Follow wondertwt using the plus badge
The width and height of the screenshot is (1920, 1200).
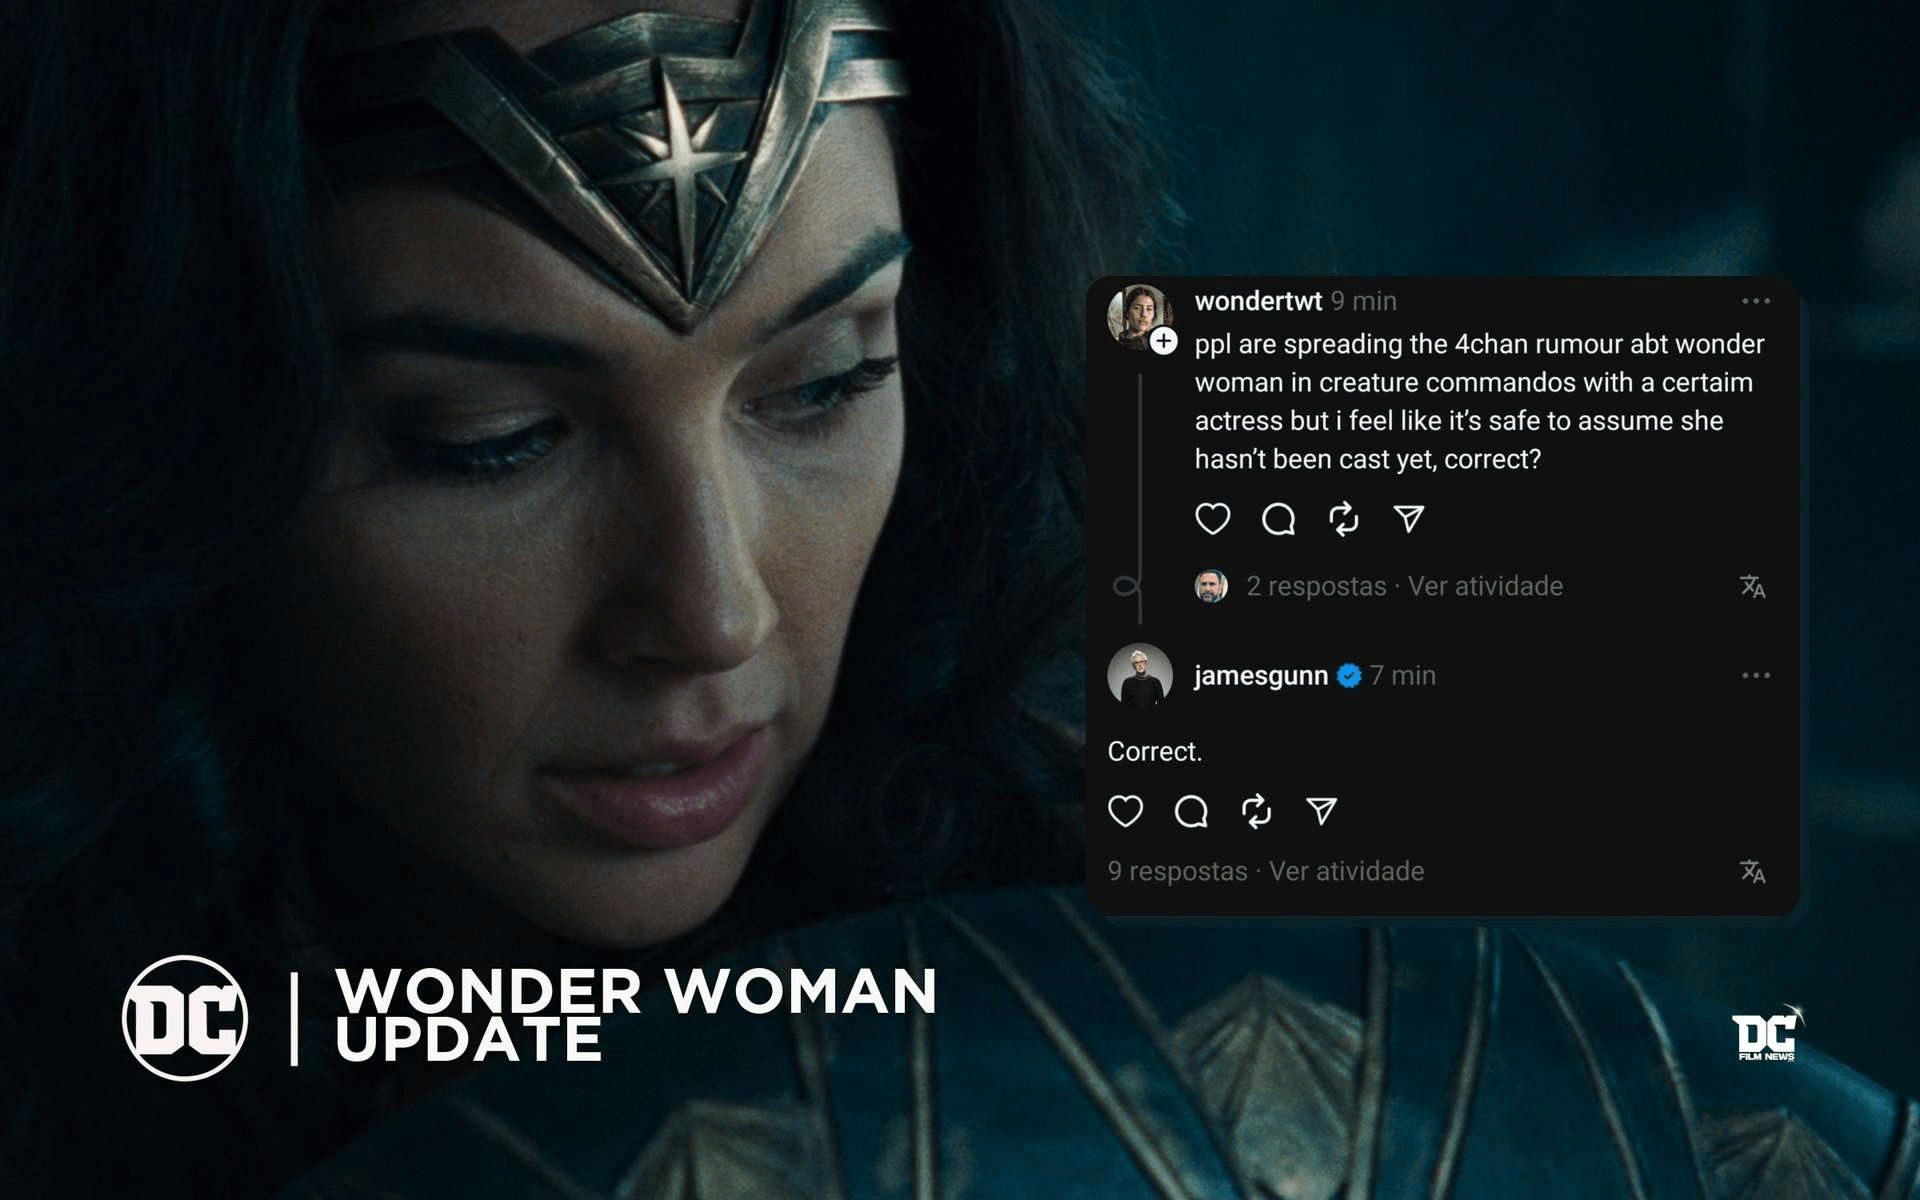click(x=1163, y=341)
